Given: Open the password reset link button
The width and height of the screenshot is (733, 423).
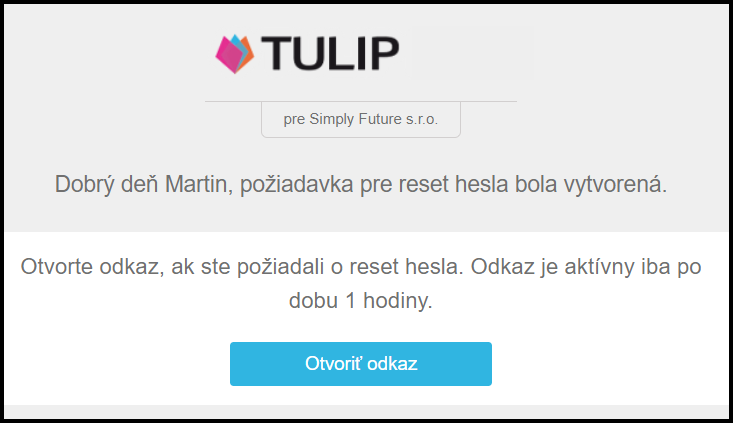Looking at the screenshot, I should coord(360,363).
